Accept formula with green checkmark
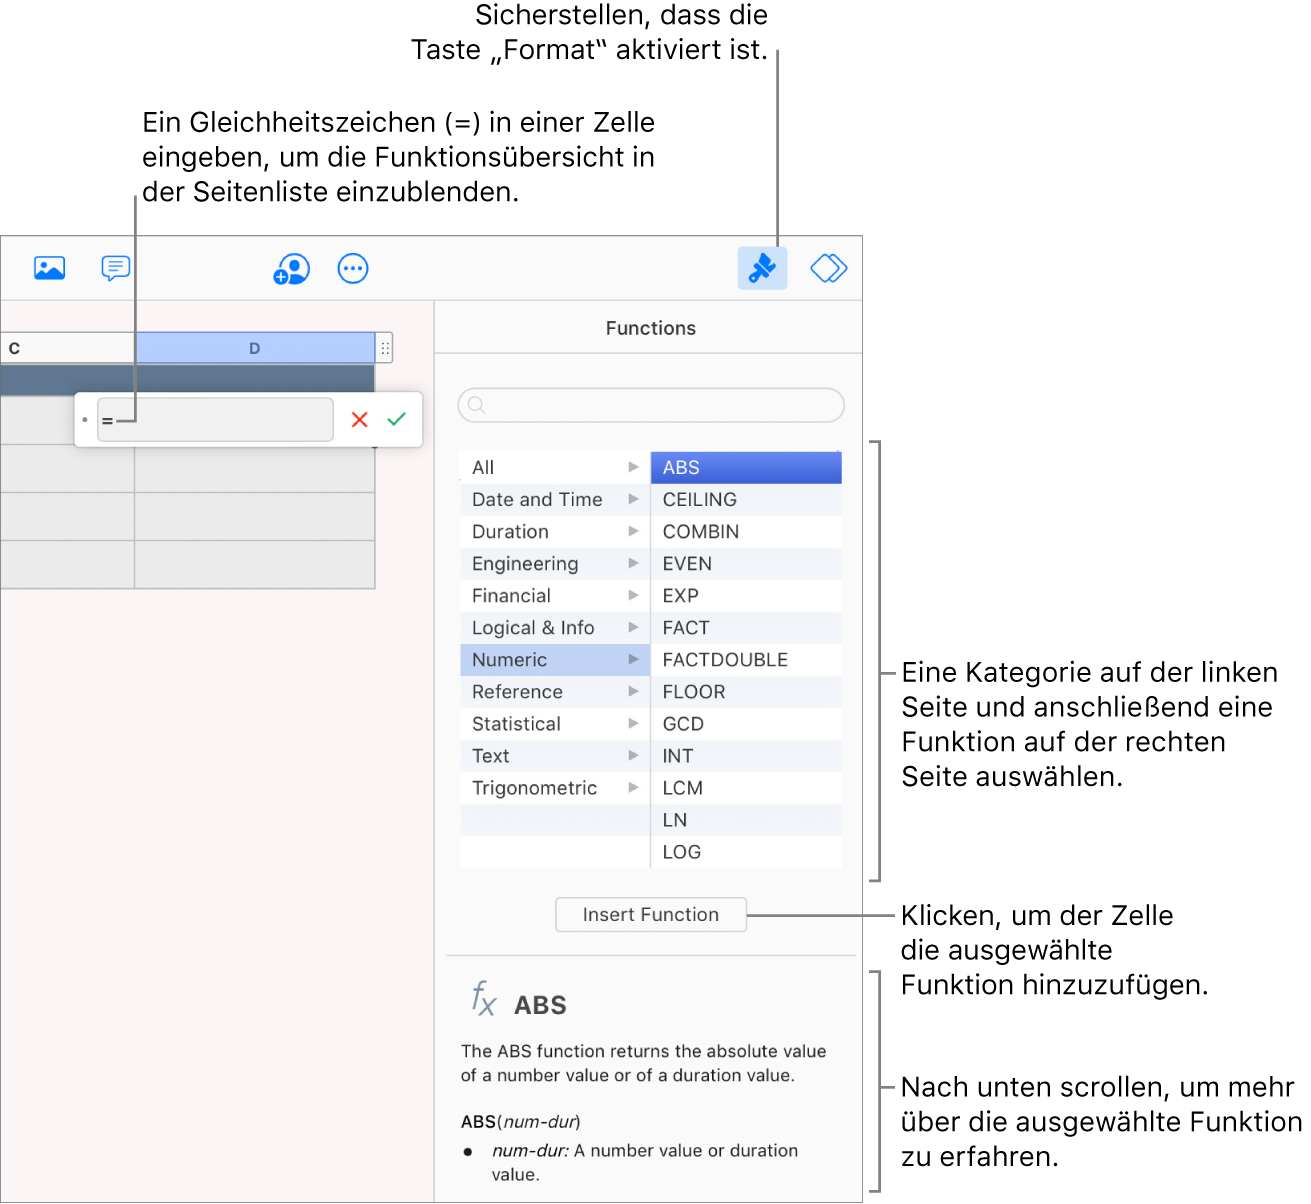This screenshot has width=1311, height=1204. (x=397, y=419)
